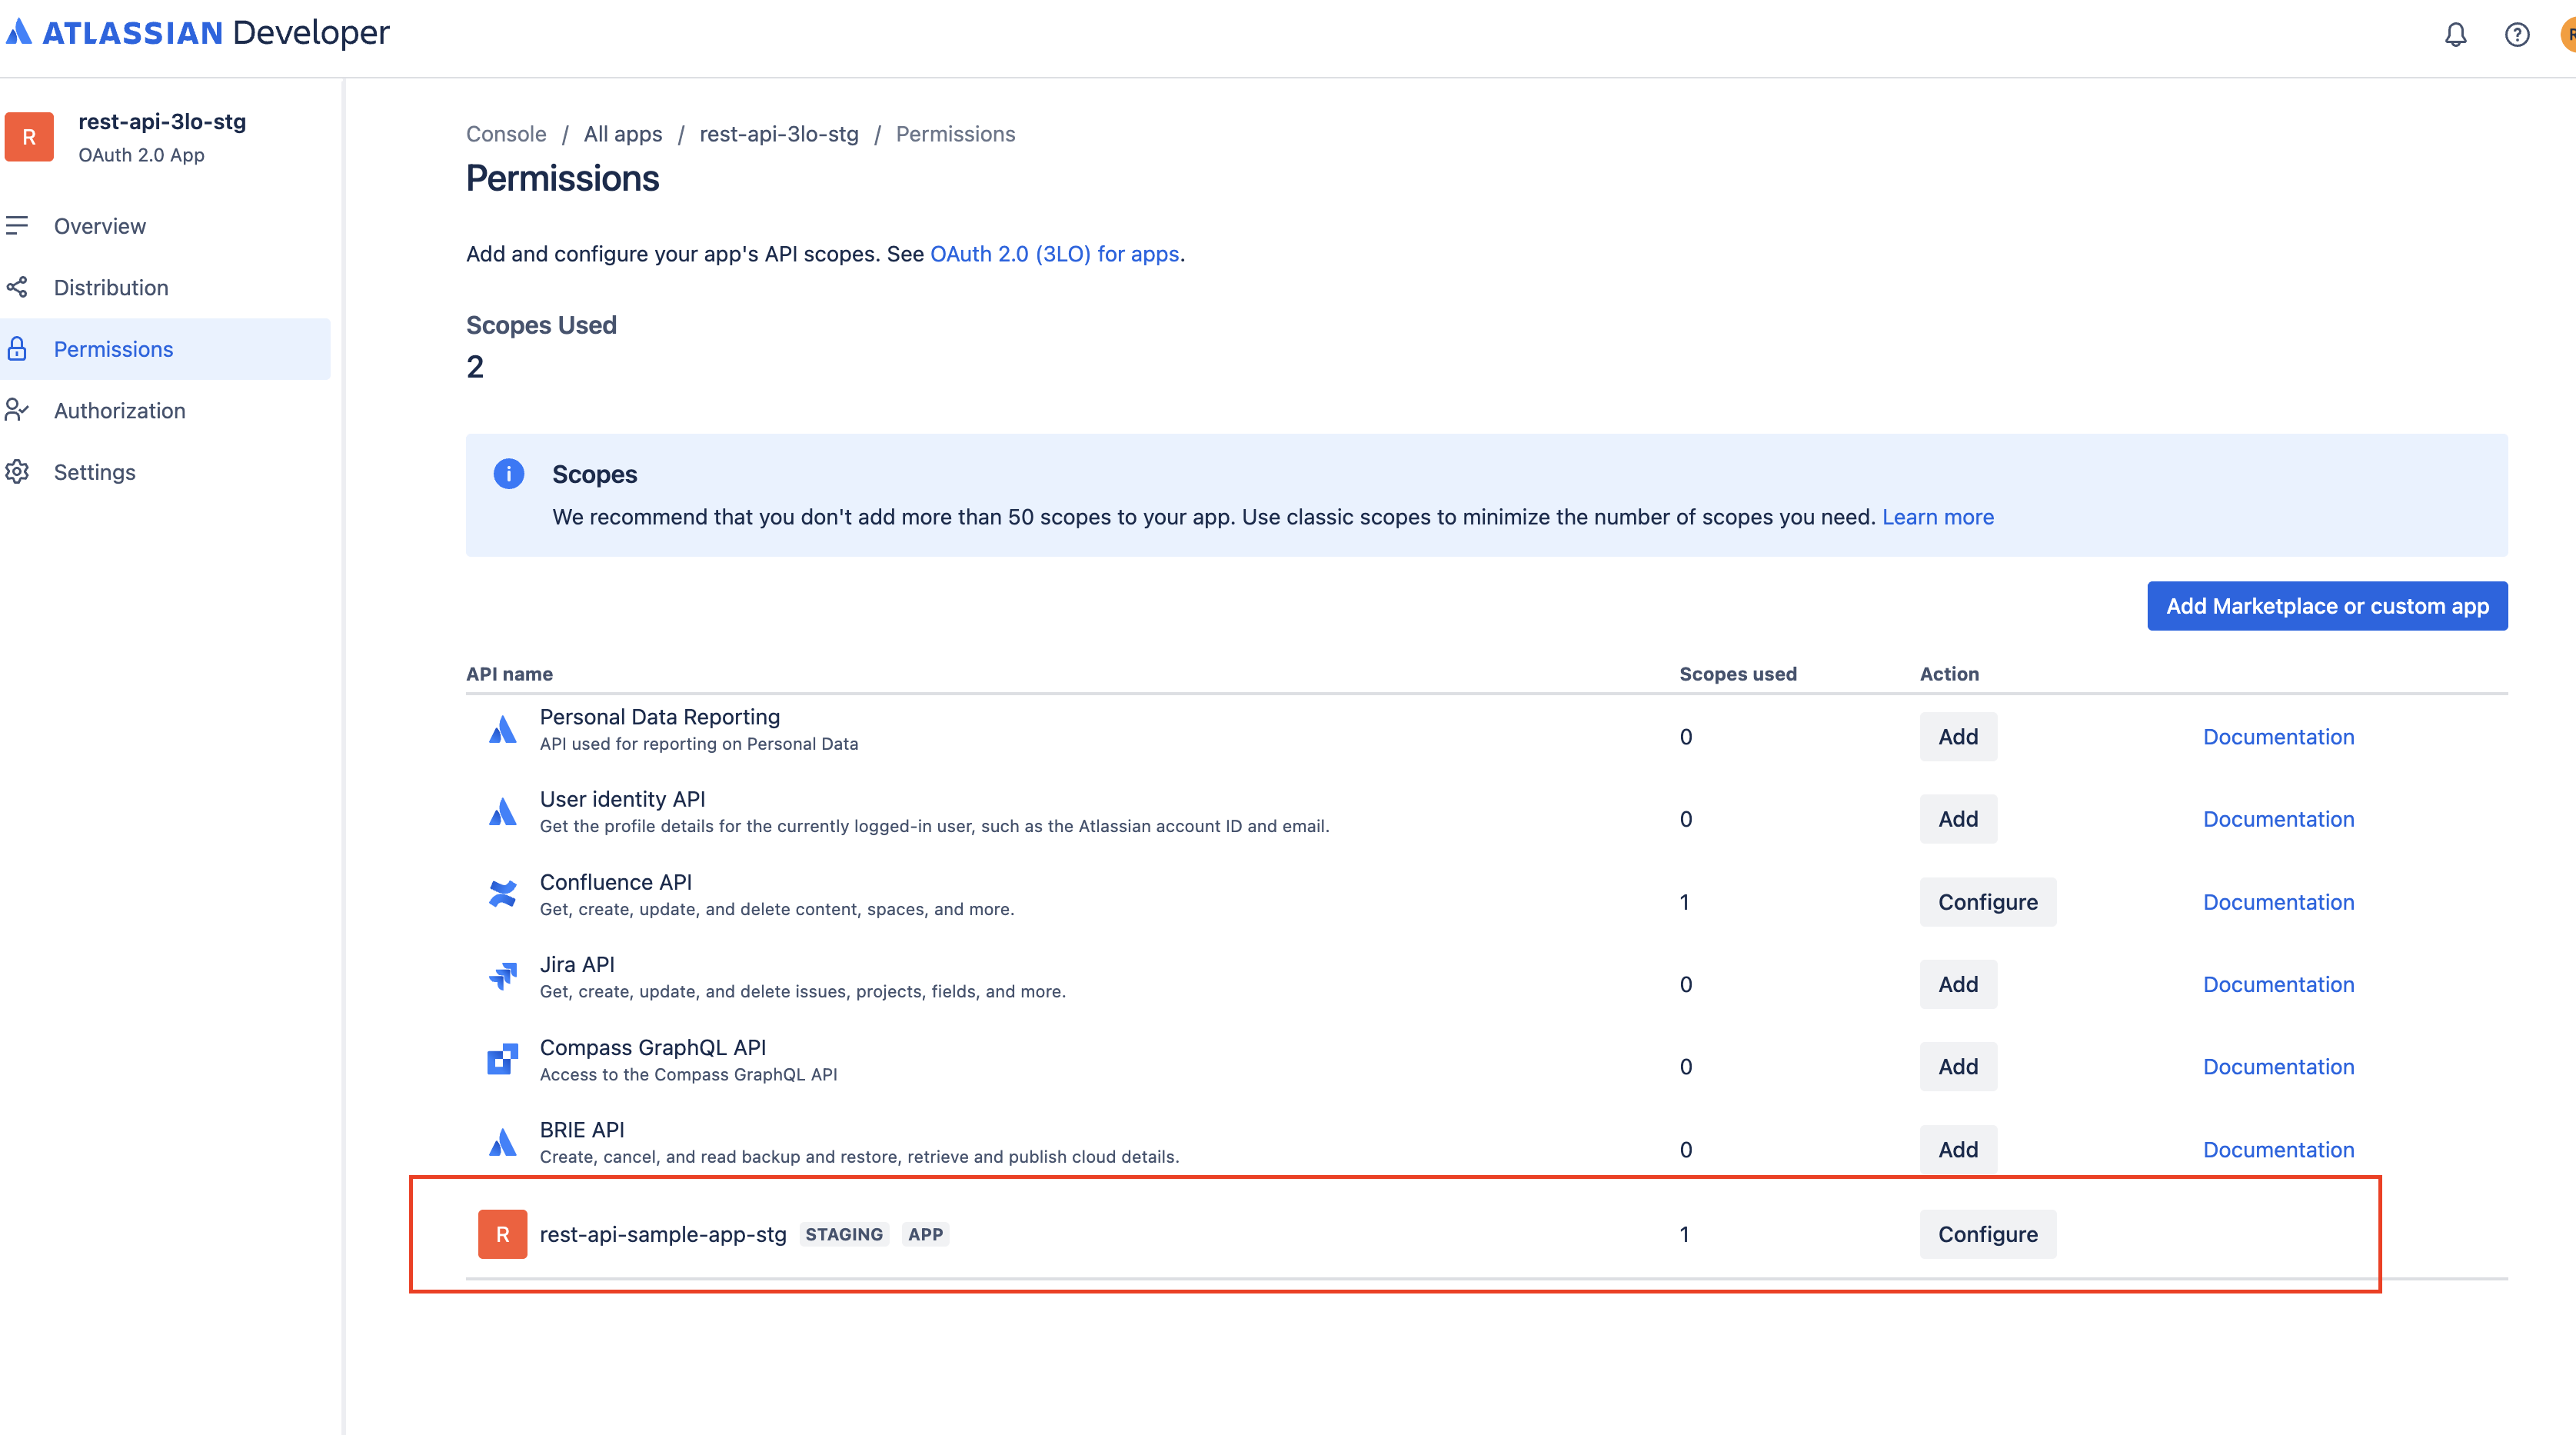Image resolution: width=2576 pixels, height=1435 pixels.
Task: Click Add Marketplace or custom app button
Action: coord(2326,606)
